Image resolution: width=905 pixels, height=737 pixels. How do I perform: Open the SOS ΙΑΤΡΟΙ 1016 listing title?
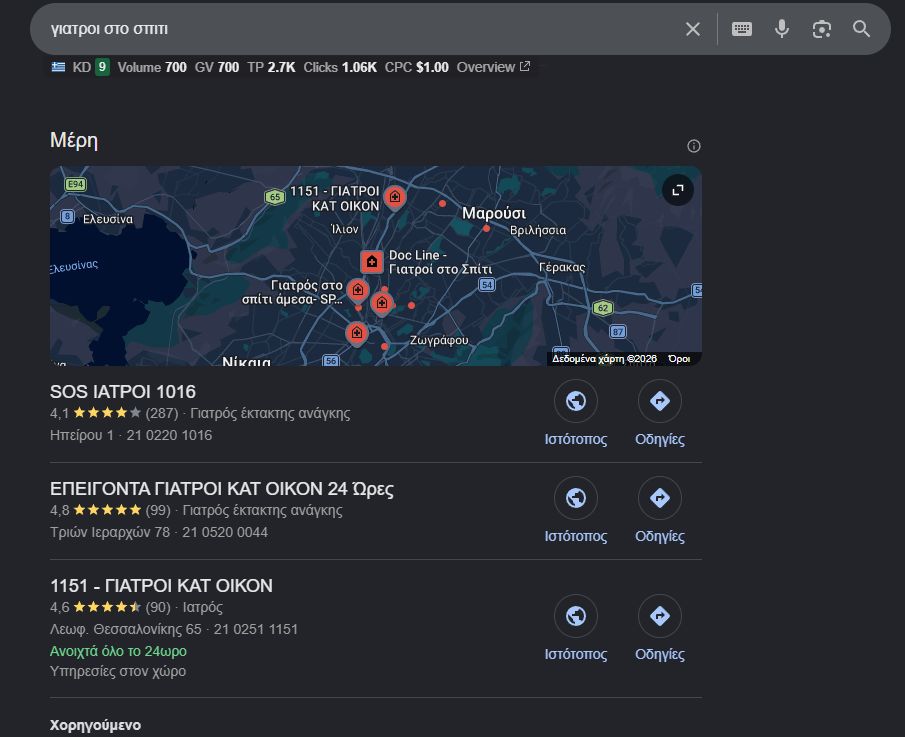tap(123, 392)
